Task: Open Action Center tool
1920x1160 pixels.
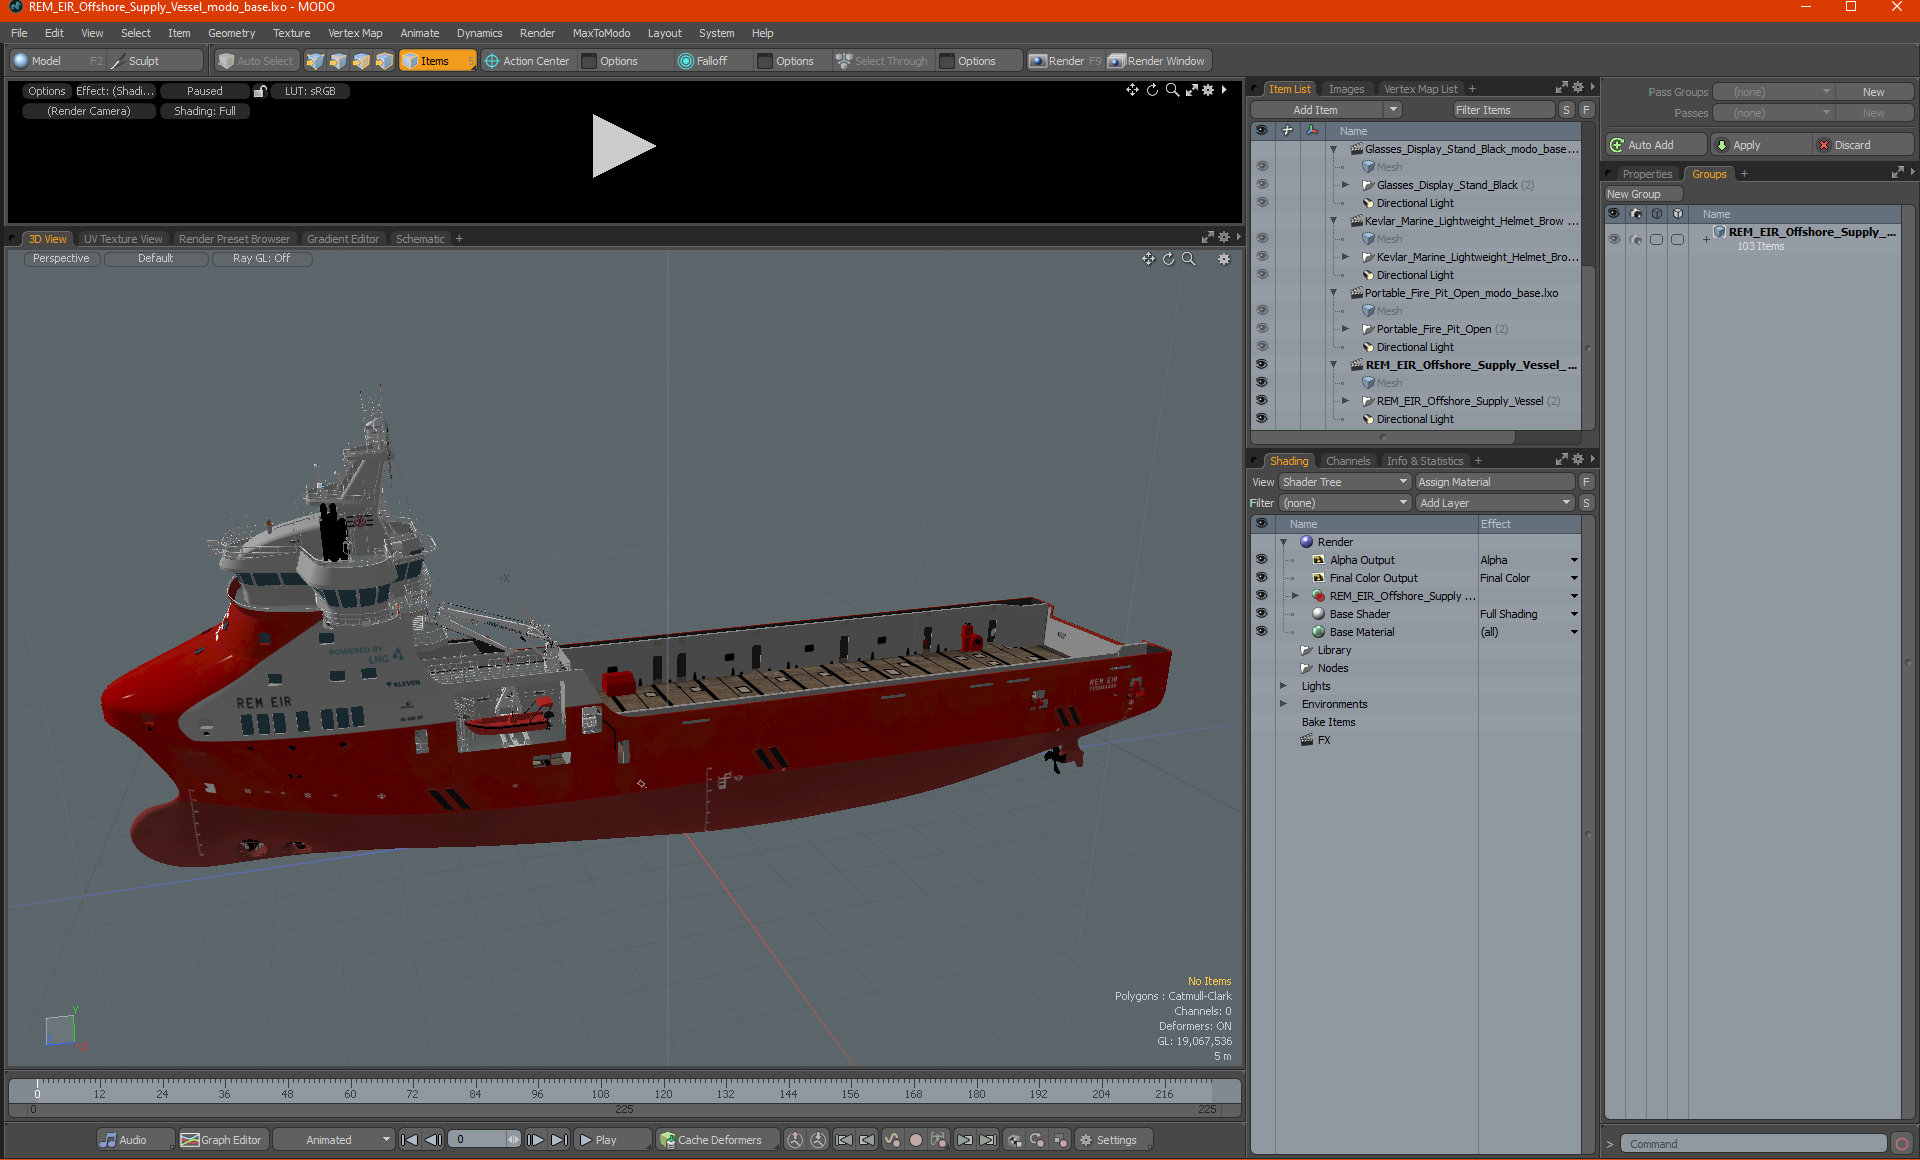Action: click(527, 61)
